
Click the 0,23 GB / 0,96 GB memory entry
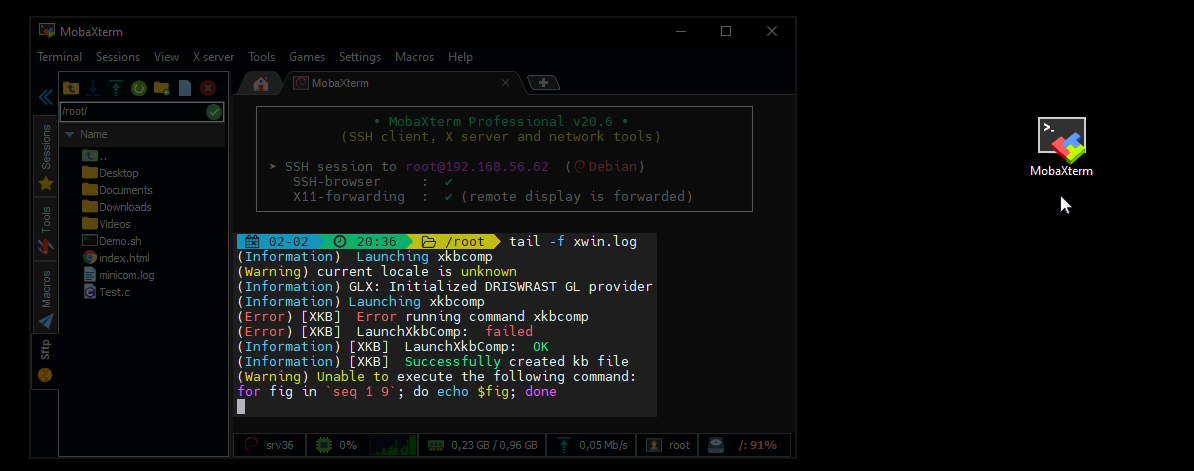click(x=483, y=445)
